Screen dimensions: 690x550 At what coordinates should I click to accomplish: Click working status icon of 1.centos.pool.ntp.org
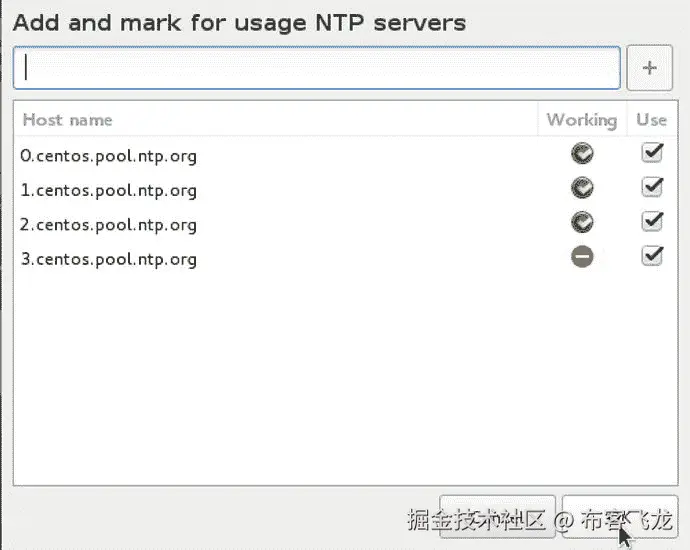click(x=582, y=188)
